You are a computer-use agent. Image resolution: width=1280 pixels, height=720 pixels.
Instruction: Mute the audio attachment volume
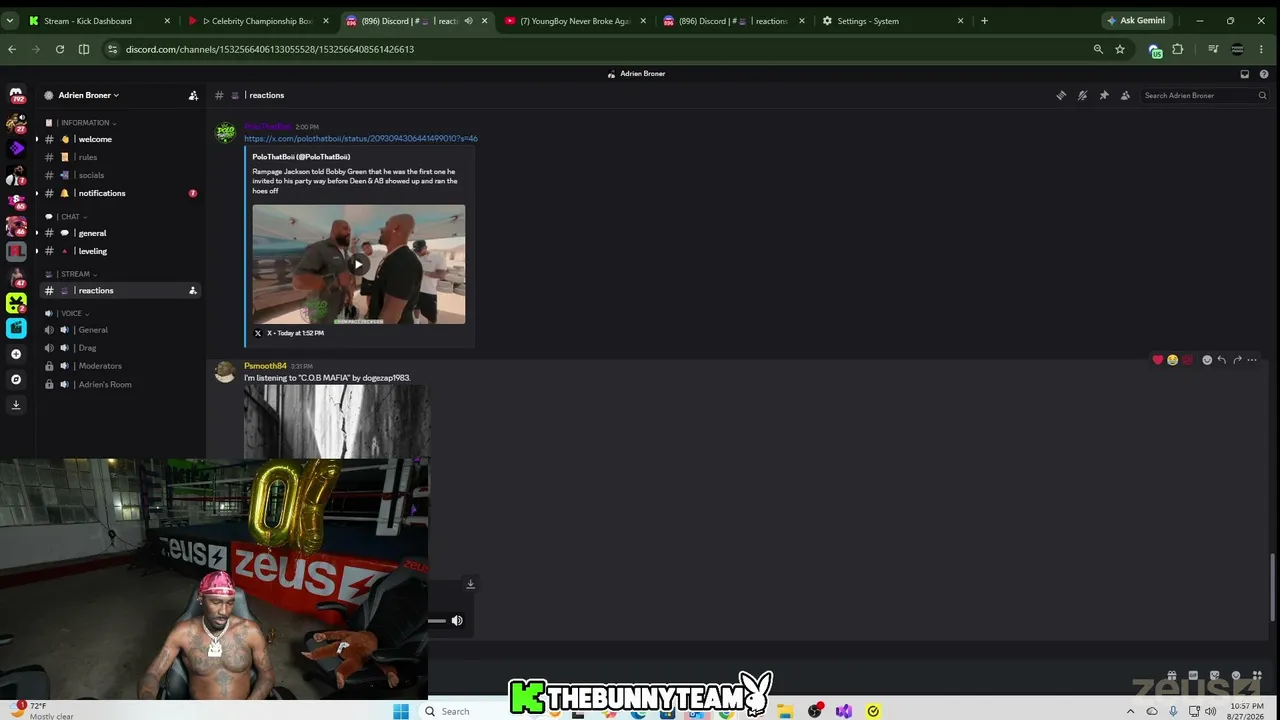pyautogui.click(x=457, y=621)
